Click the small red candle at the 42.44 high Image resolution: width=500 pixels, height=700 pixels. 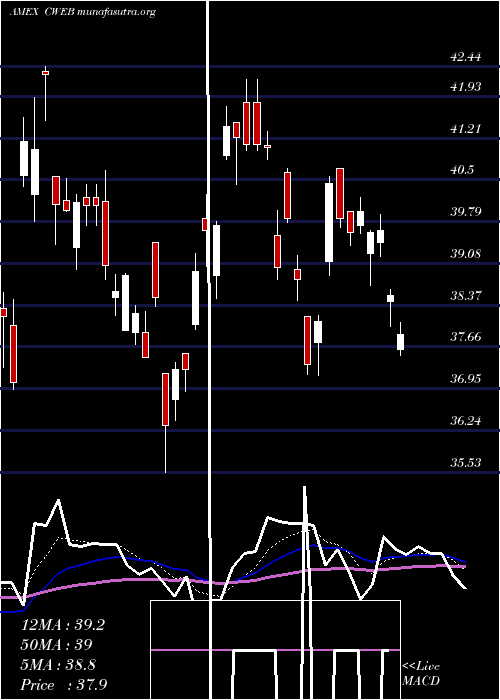pos(46,73)
